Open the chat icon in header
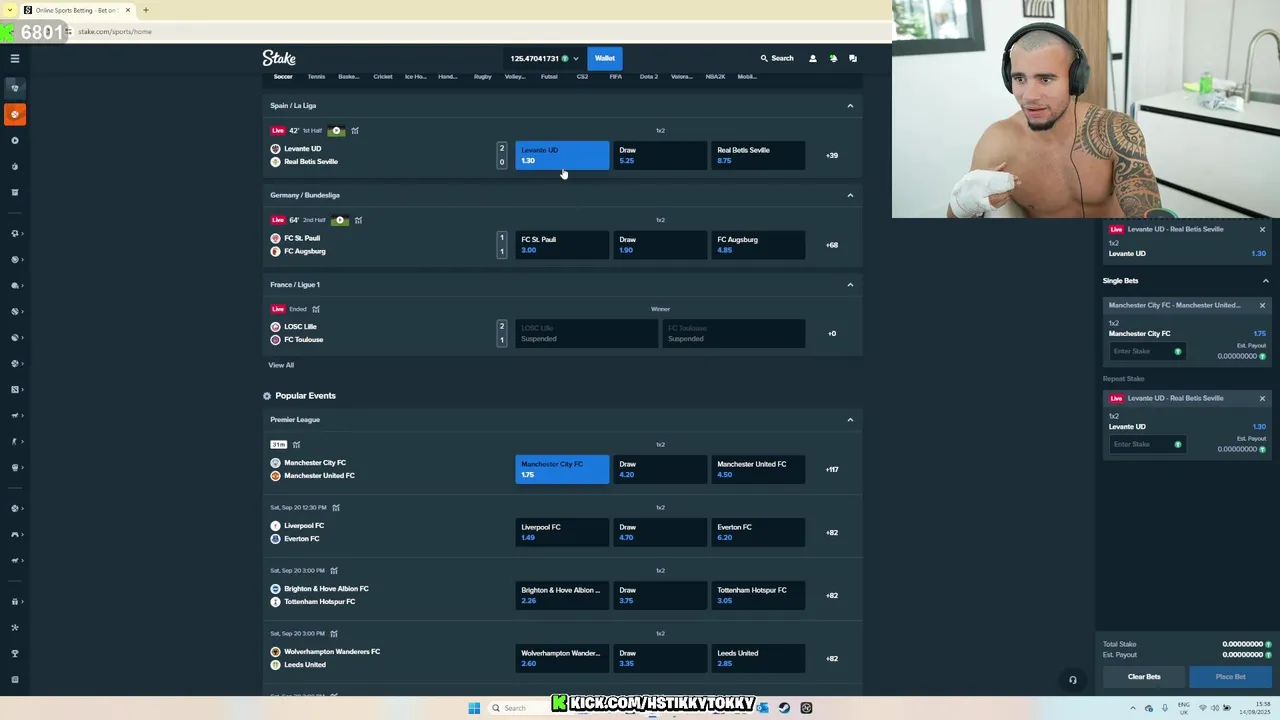Viewport: 1280px width, 720px height. tap(853, 58)
